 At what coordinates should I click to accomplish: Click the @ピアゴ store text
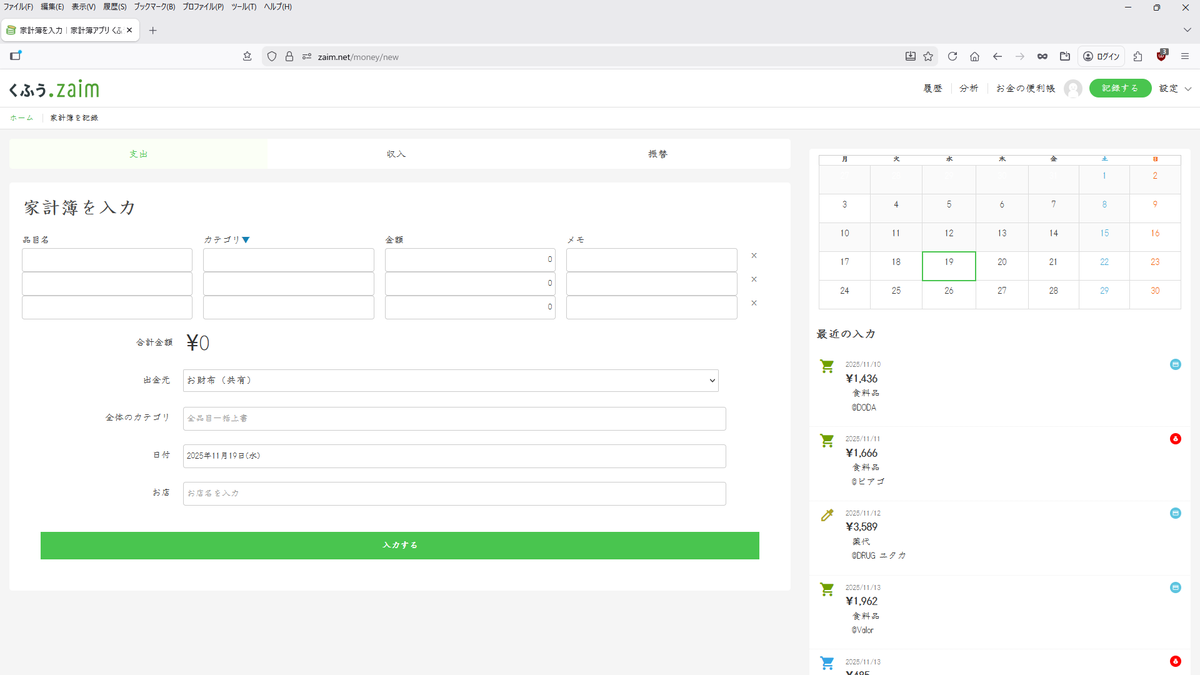pos(868,481)
